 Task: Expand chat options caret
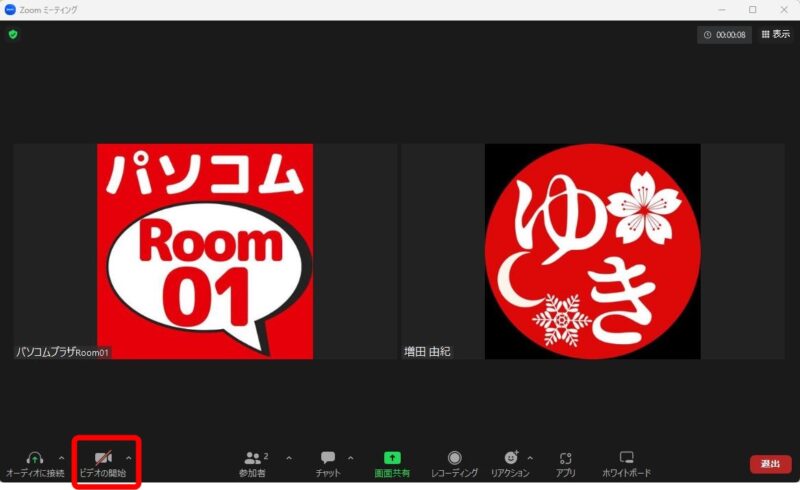point(351,458)
